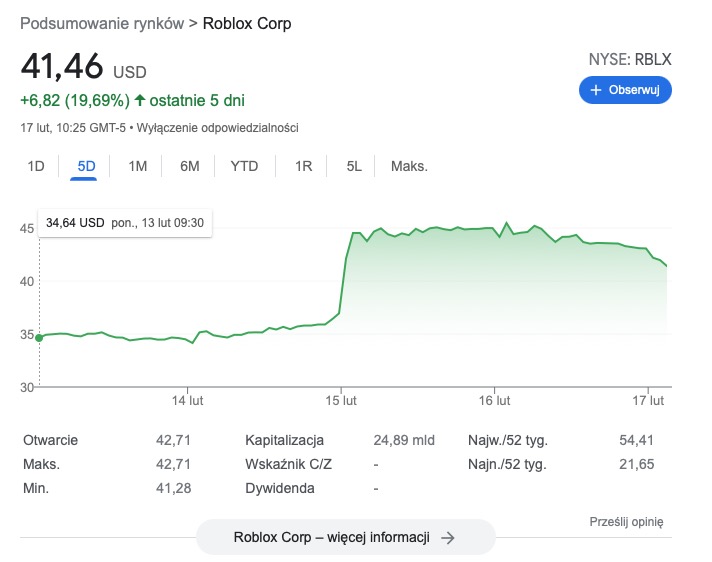The image size is (712, 562).
Task: Click the ostatnie 5 dni text
Action: click(197, 100)
